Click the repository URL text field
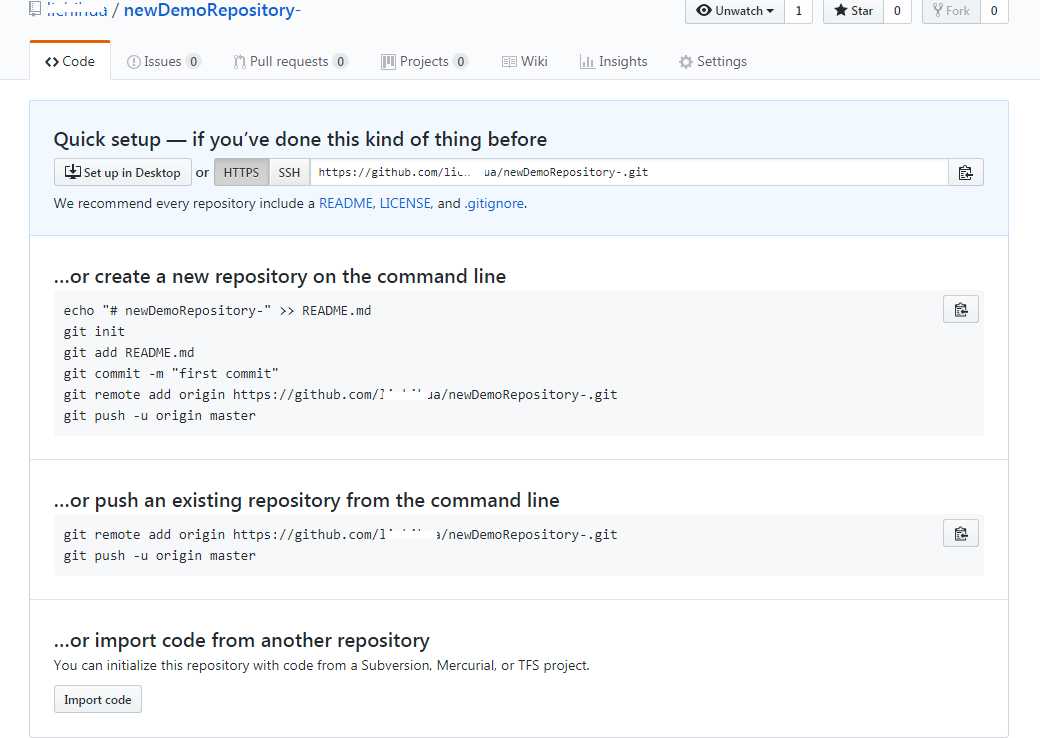 coord(628,172)
